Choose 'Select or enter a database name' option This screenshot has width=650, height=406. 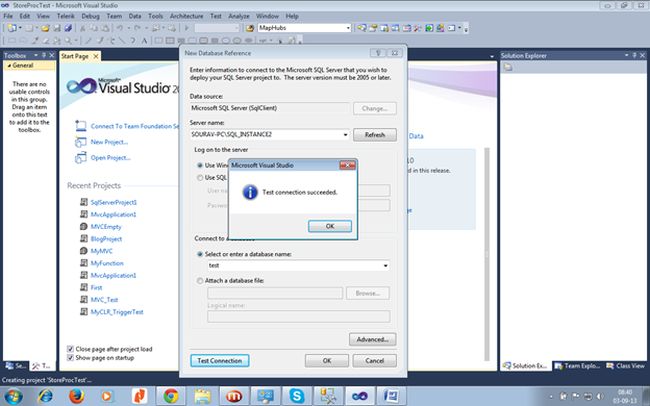coord(200,254)
